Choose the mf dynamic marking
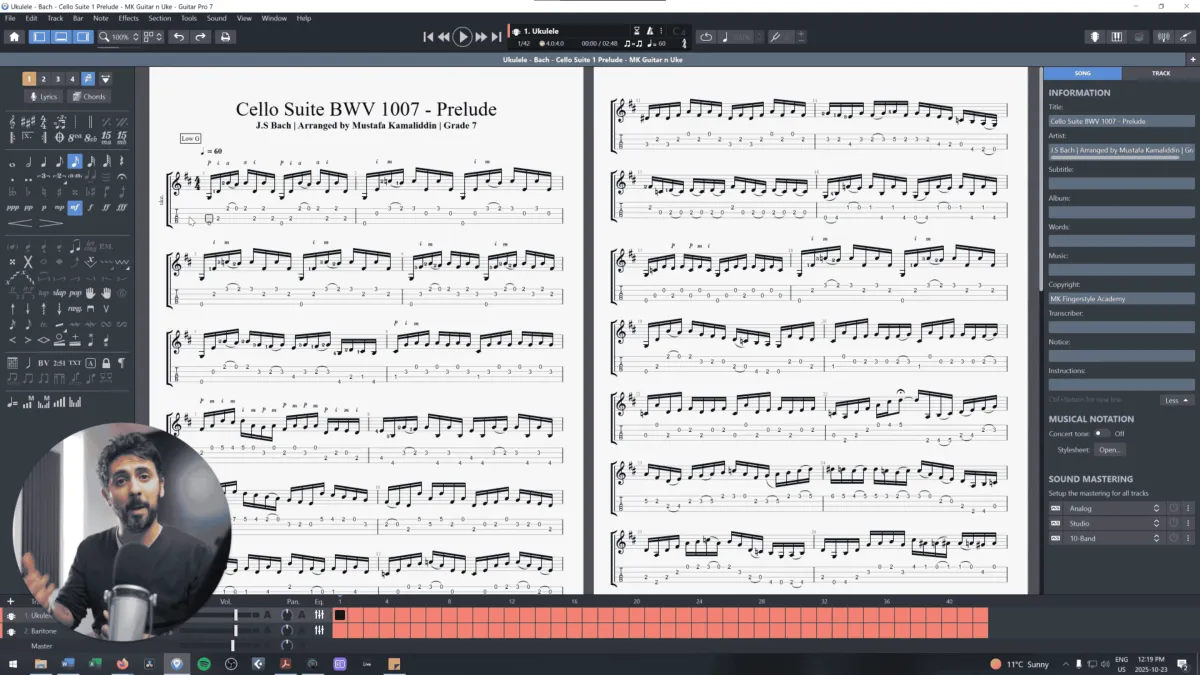Screen dimensions: 1200x675 tap(75, 207)
